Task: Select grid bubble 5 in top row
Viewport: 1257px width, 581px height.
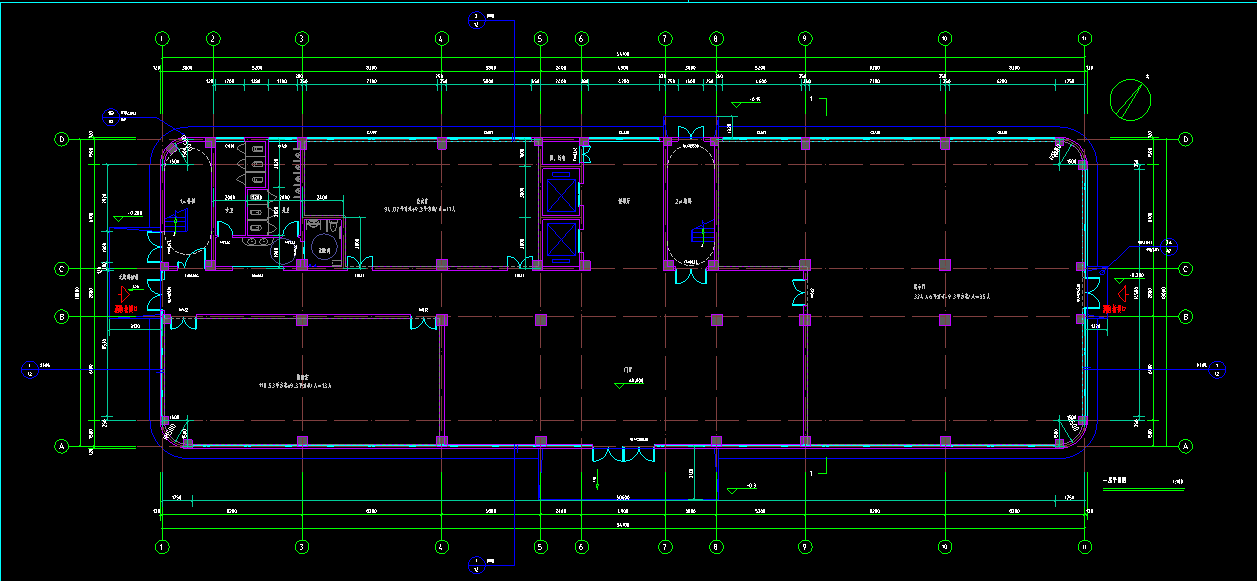Action: (x=540, y=39)
